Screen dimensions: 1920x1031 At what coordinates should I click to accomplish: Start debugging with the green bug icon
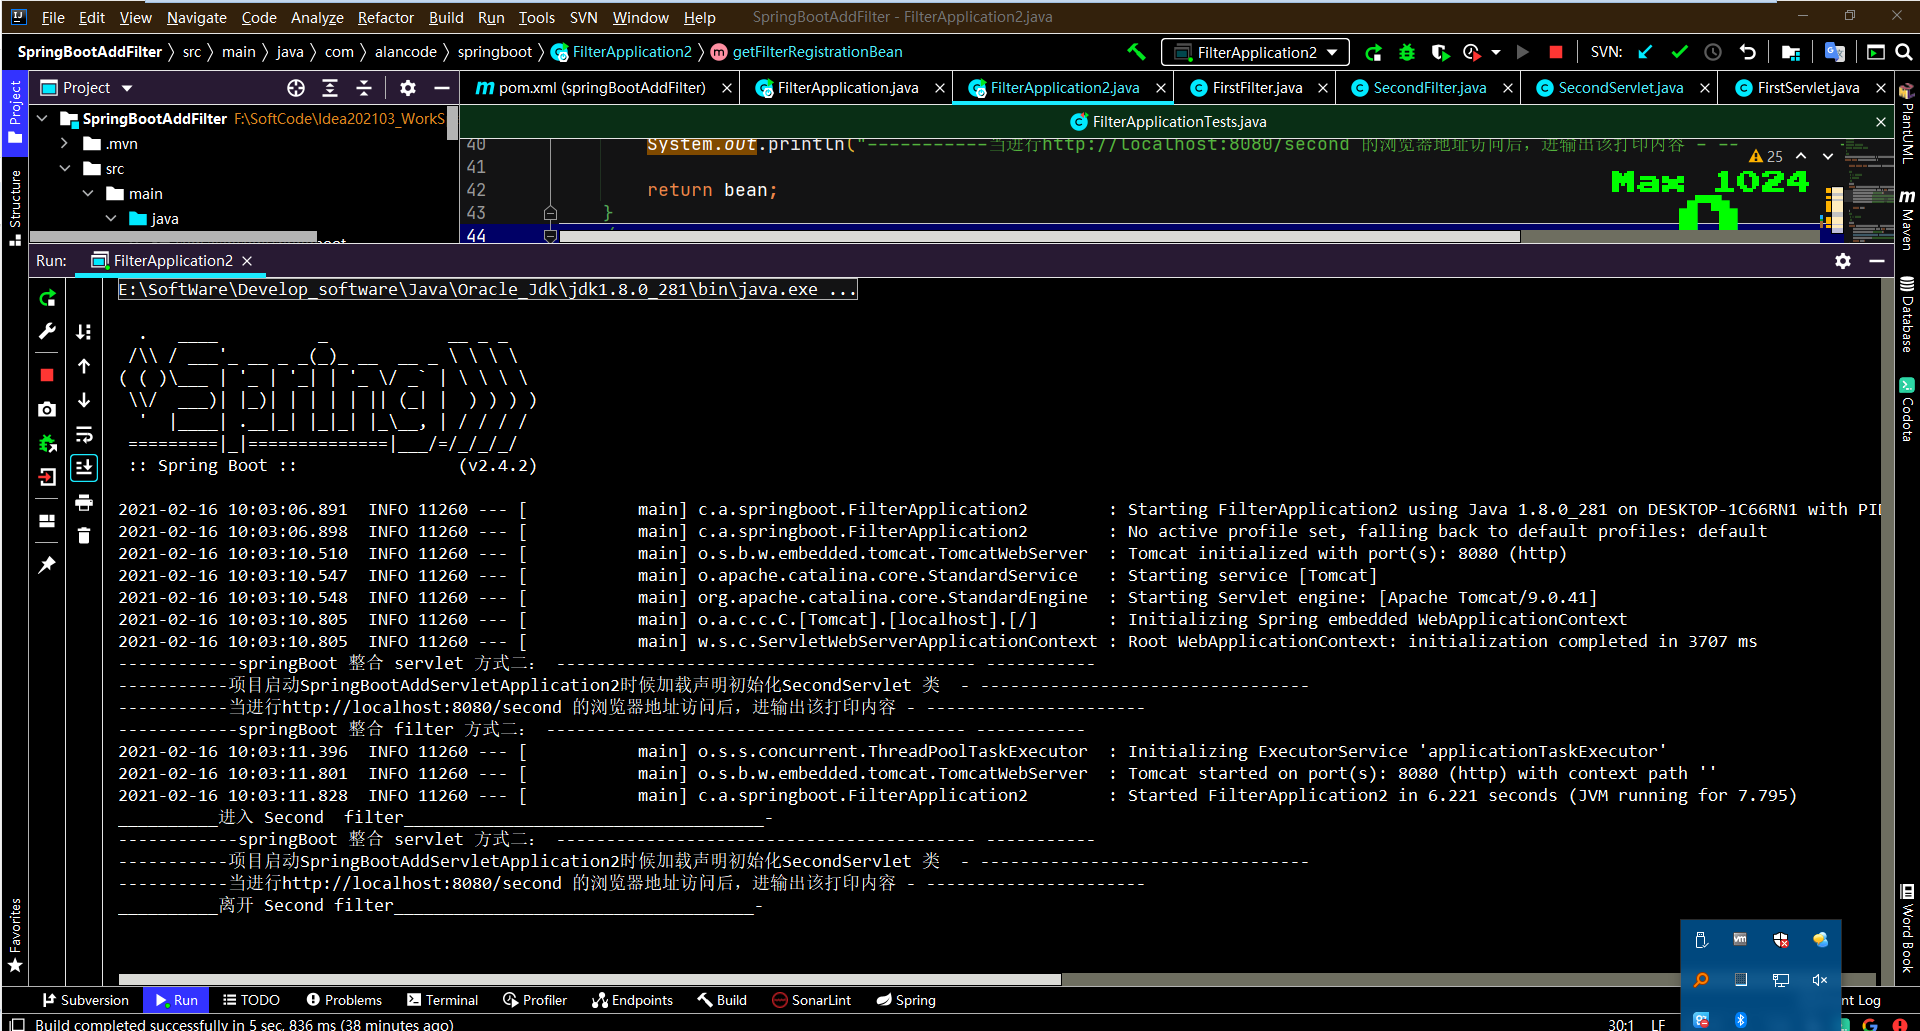coord(1407,52)
